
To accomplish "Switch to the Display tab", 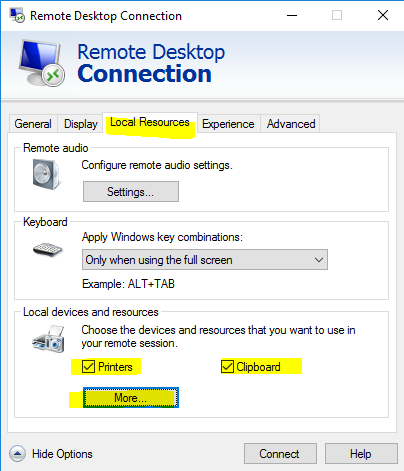I will point(81,124).
